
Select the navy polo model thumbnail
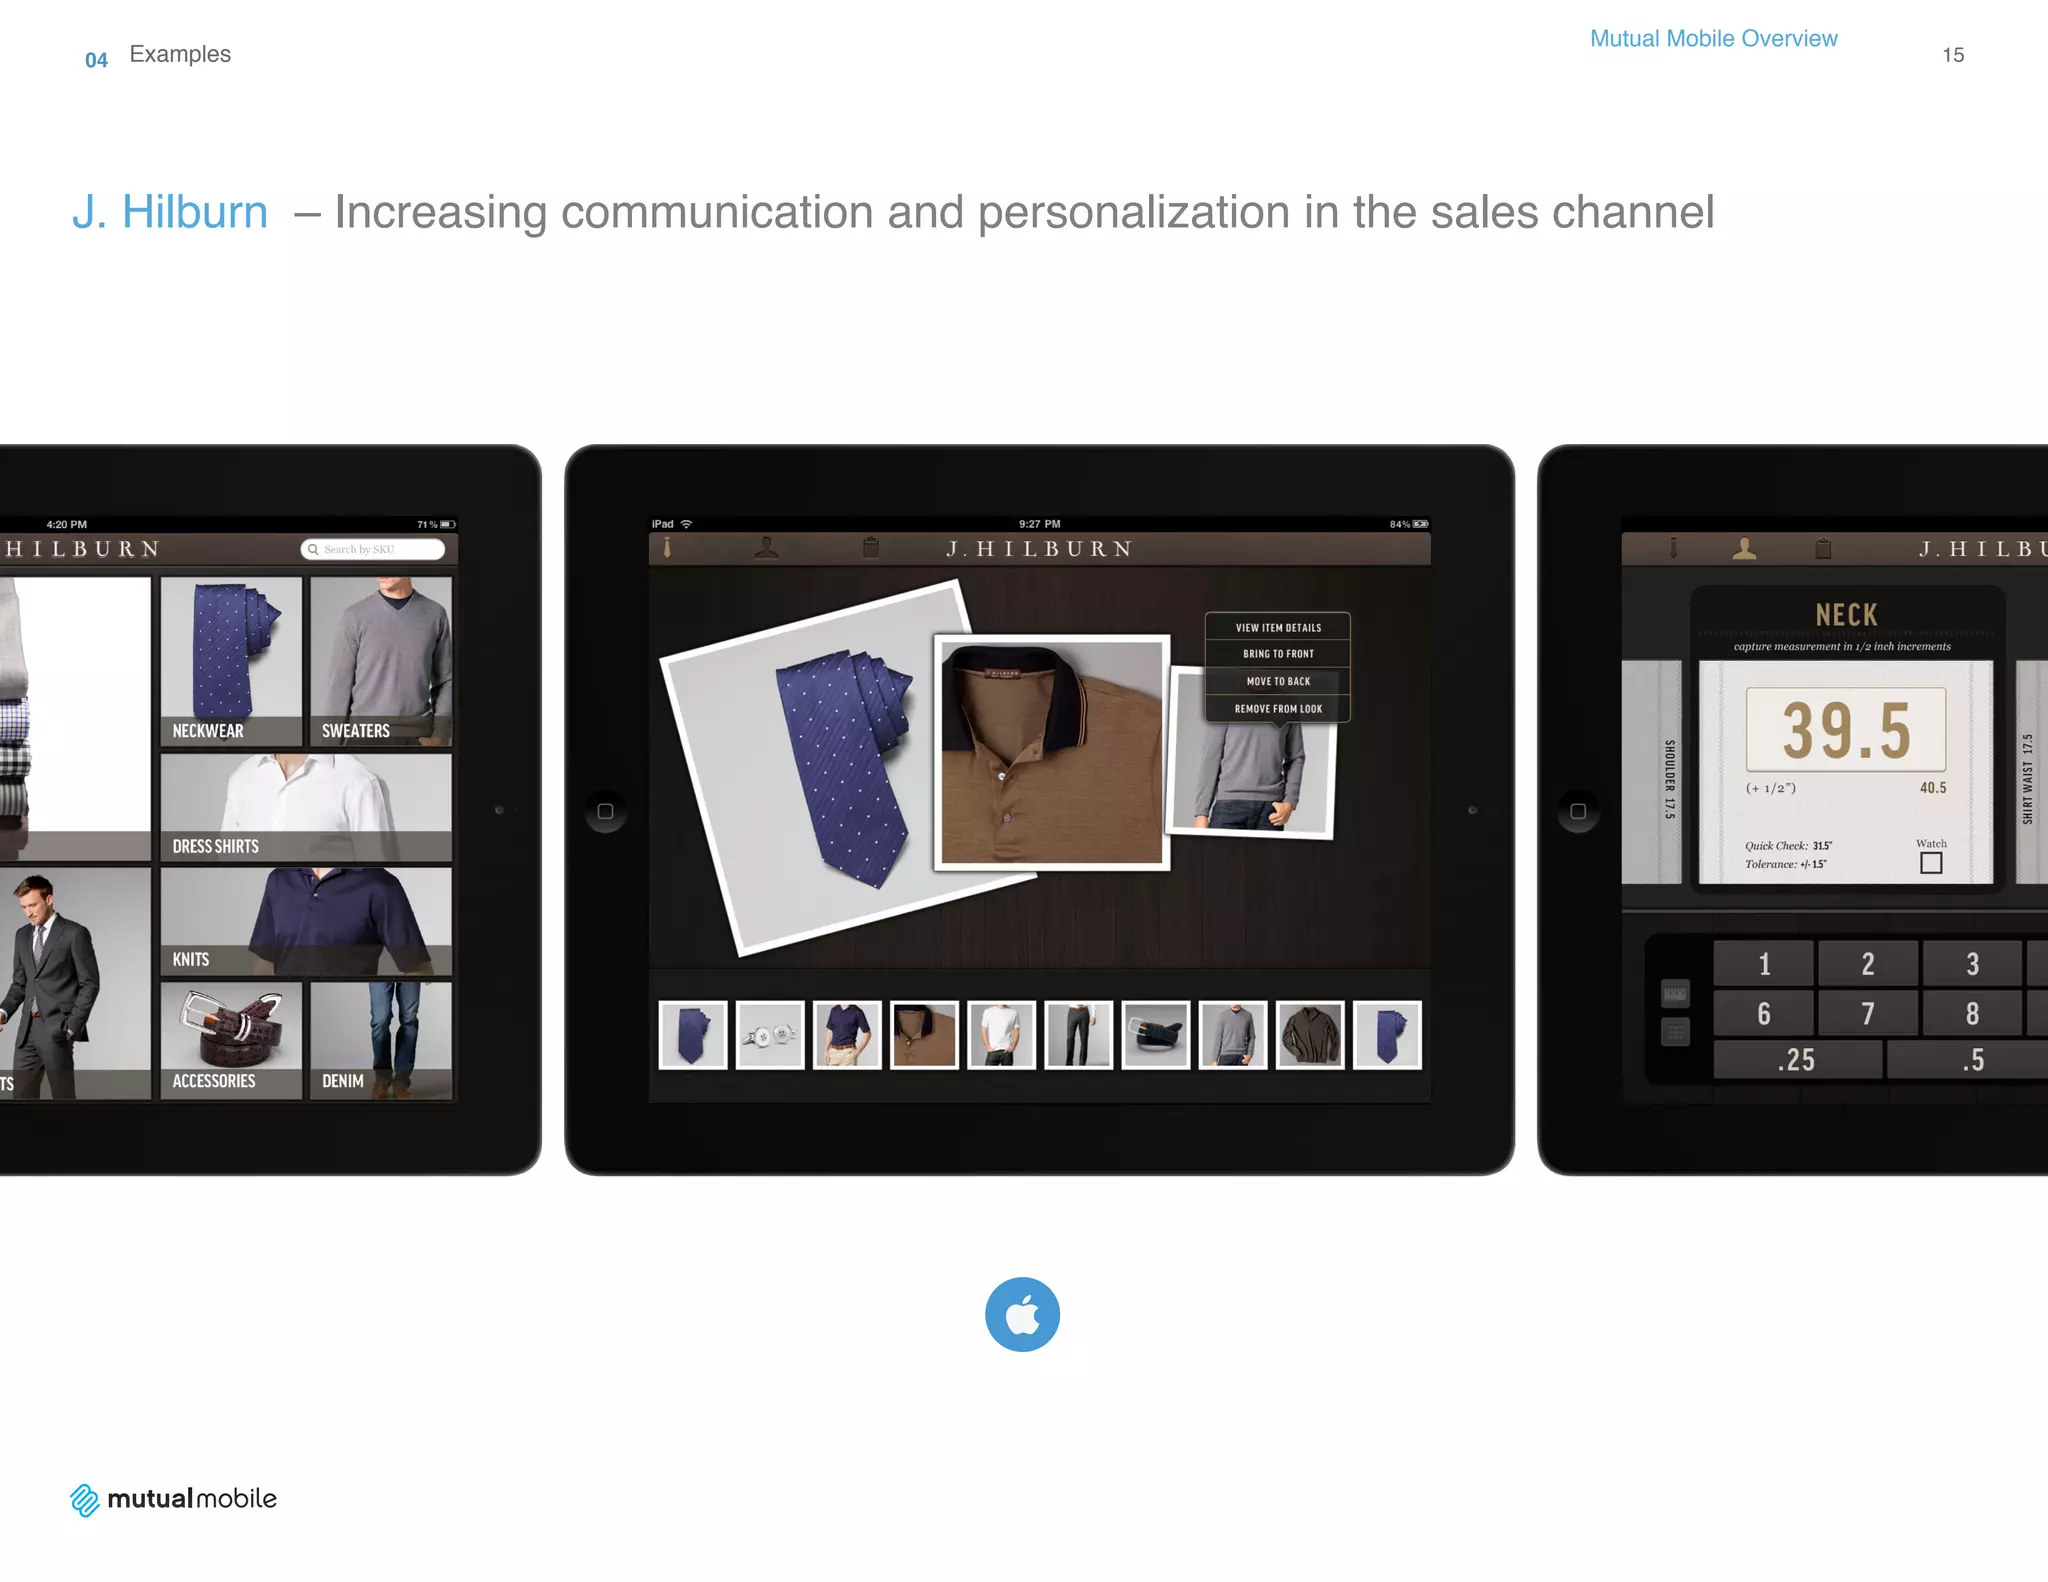tap(847, 1035)
